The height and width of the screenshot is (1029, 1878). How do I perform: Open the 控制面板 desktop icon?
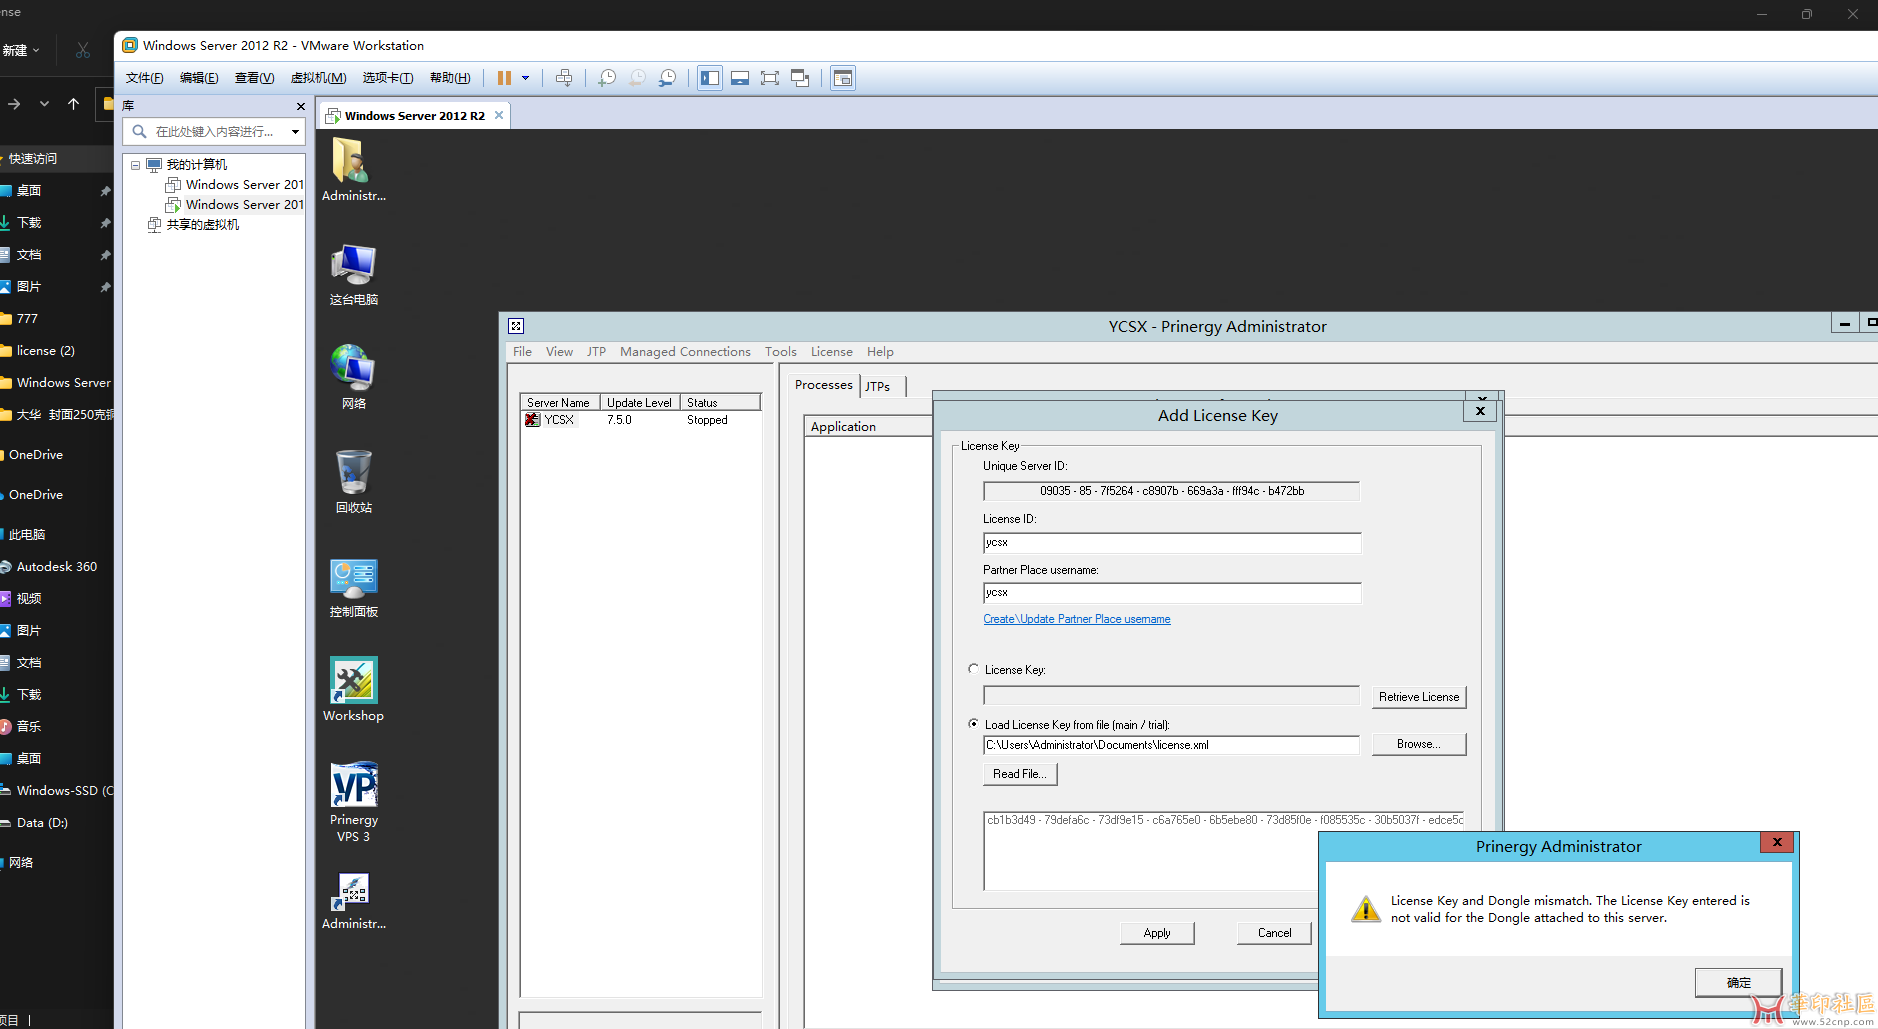pyautogui.click(x=353, y=587)
